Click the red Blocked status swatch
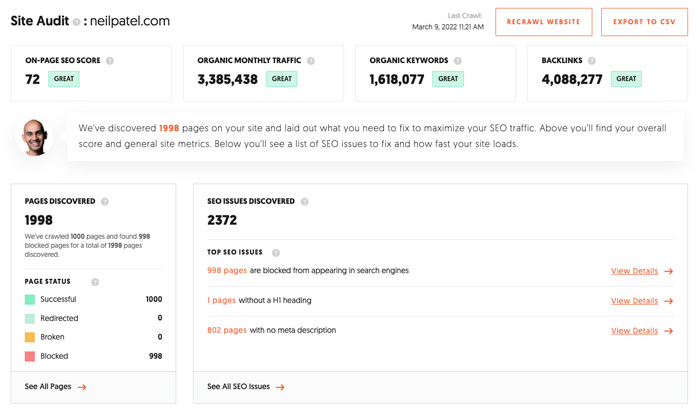This screenshot has width=700, height=420. pyautogui.click(x=30, y=356)
